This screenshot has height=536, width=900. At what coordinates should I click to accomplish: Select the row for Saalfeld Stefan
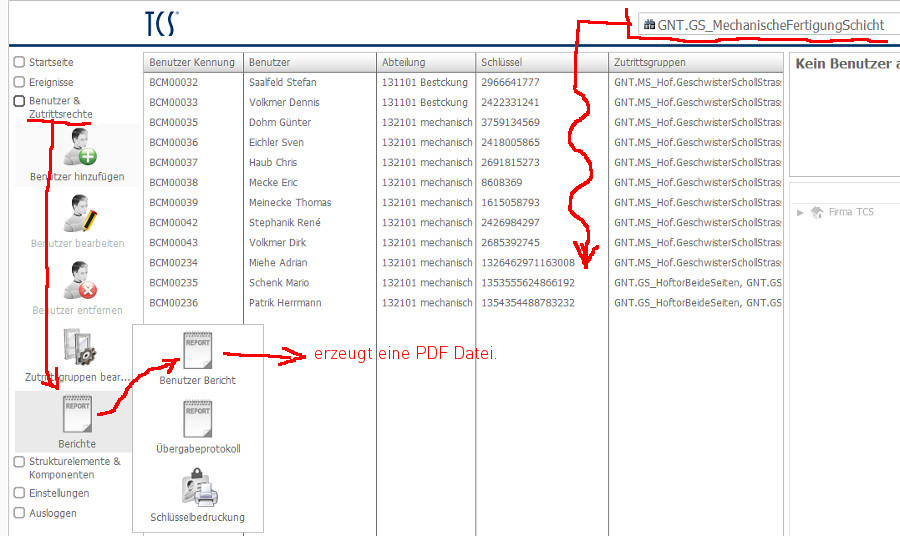point(283,82)
